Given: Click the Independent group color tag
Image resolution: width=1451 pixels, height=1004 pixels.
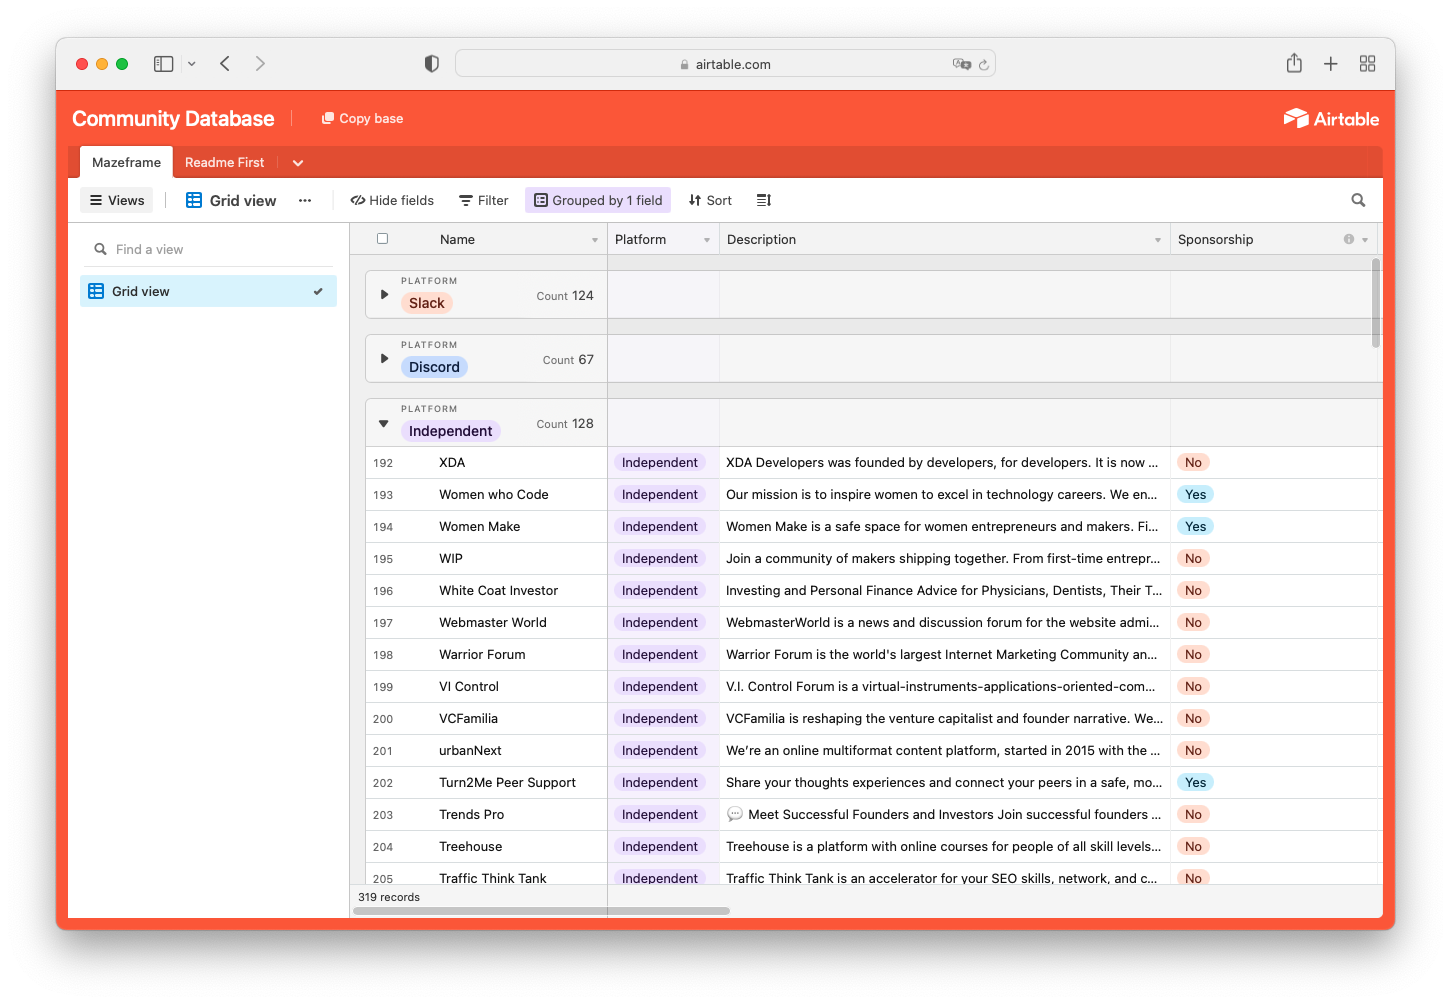Looking at the screenshot, I should click(450, 431).
